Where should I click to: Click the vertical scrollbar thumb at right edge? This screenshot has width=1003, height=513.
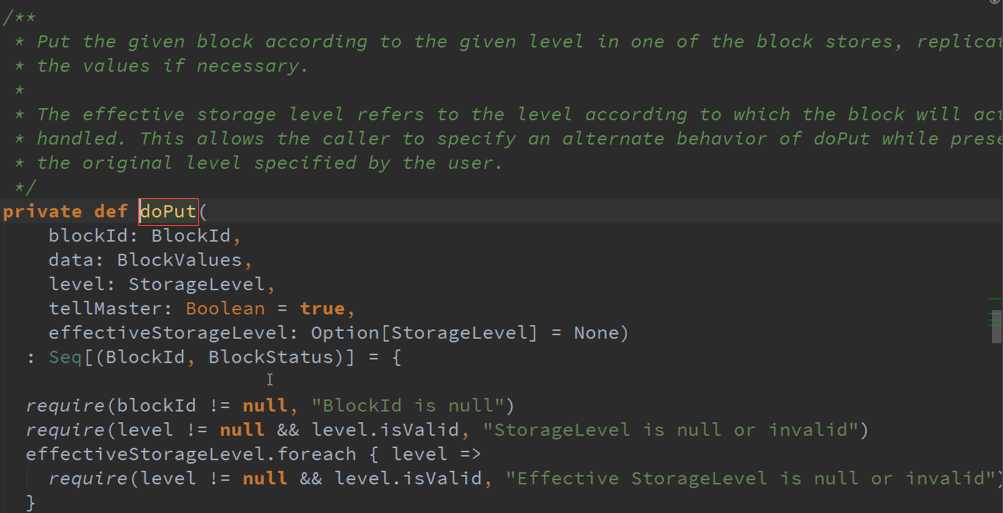(997, 327)
